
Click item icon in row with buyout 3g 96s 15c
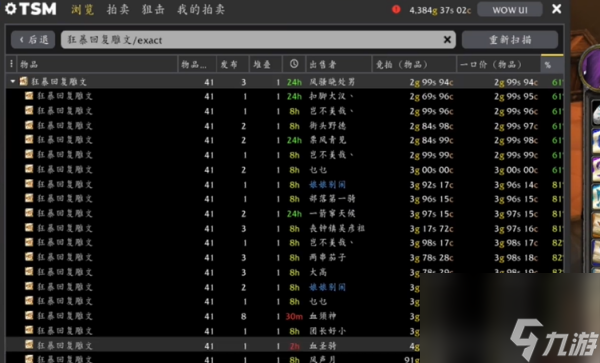tap(29, 198)
